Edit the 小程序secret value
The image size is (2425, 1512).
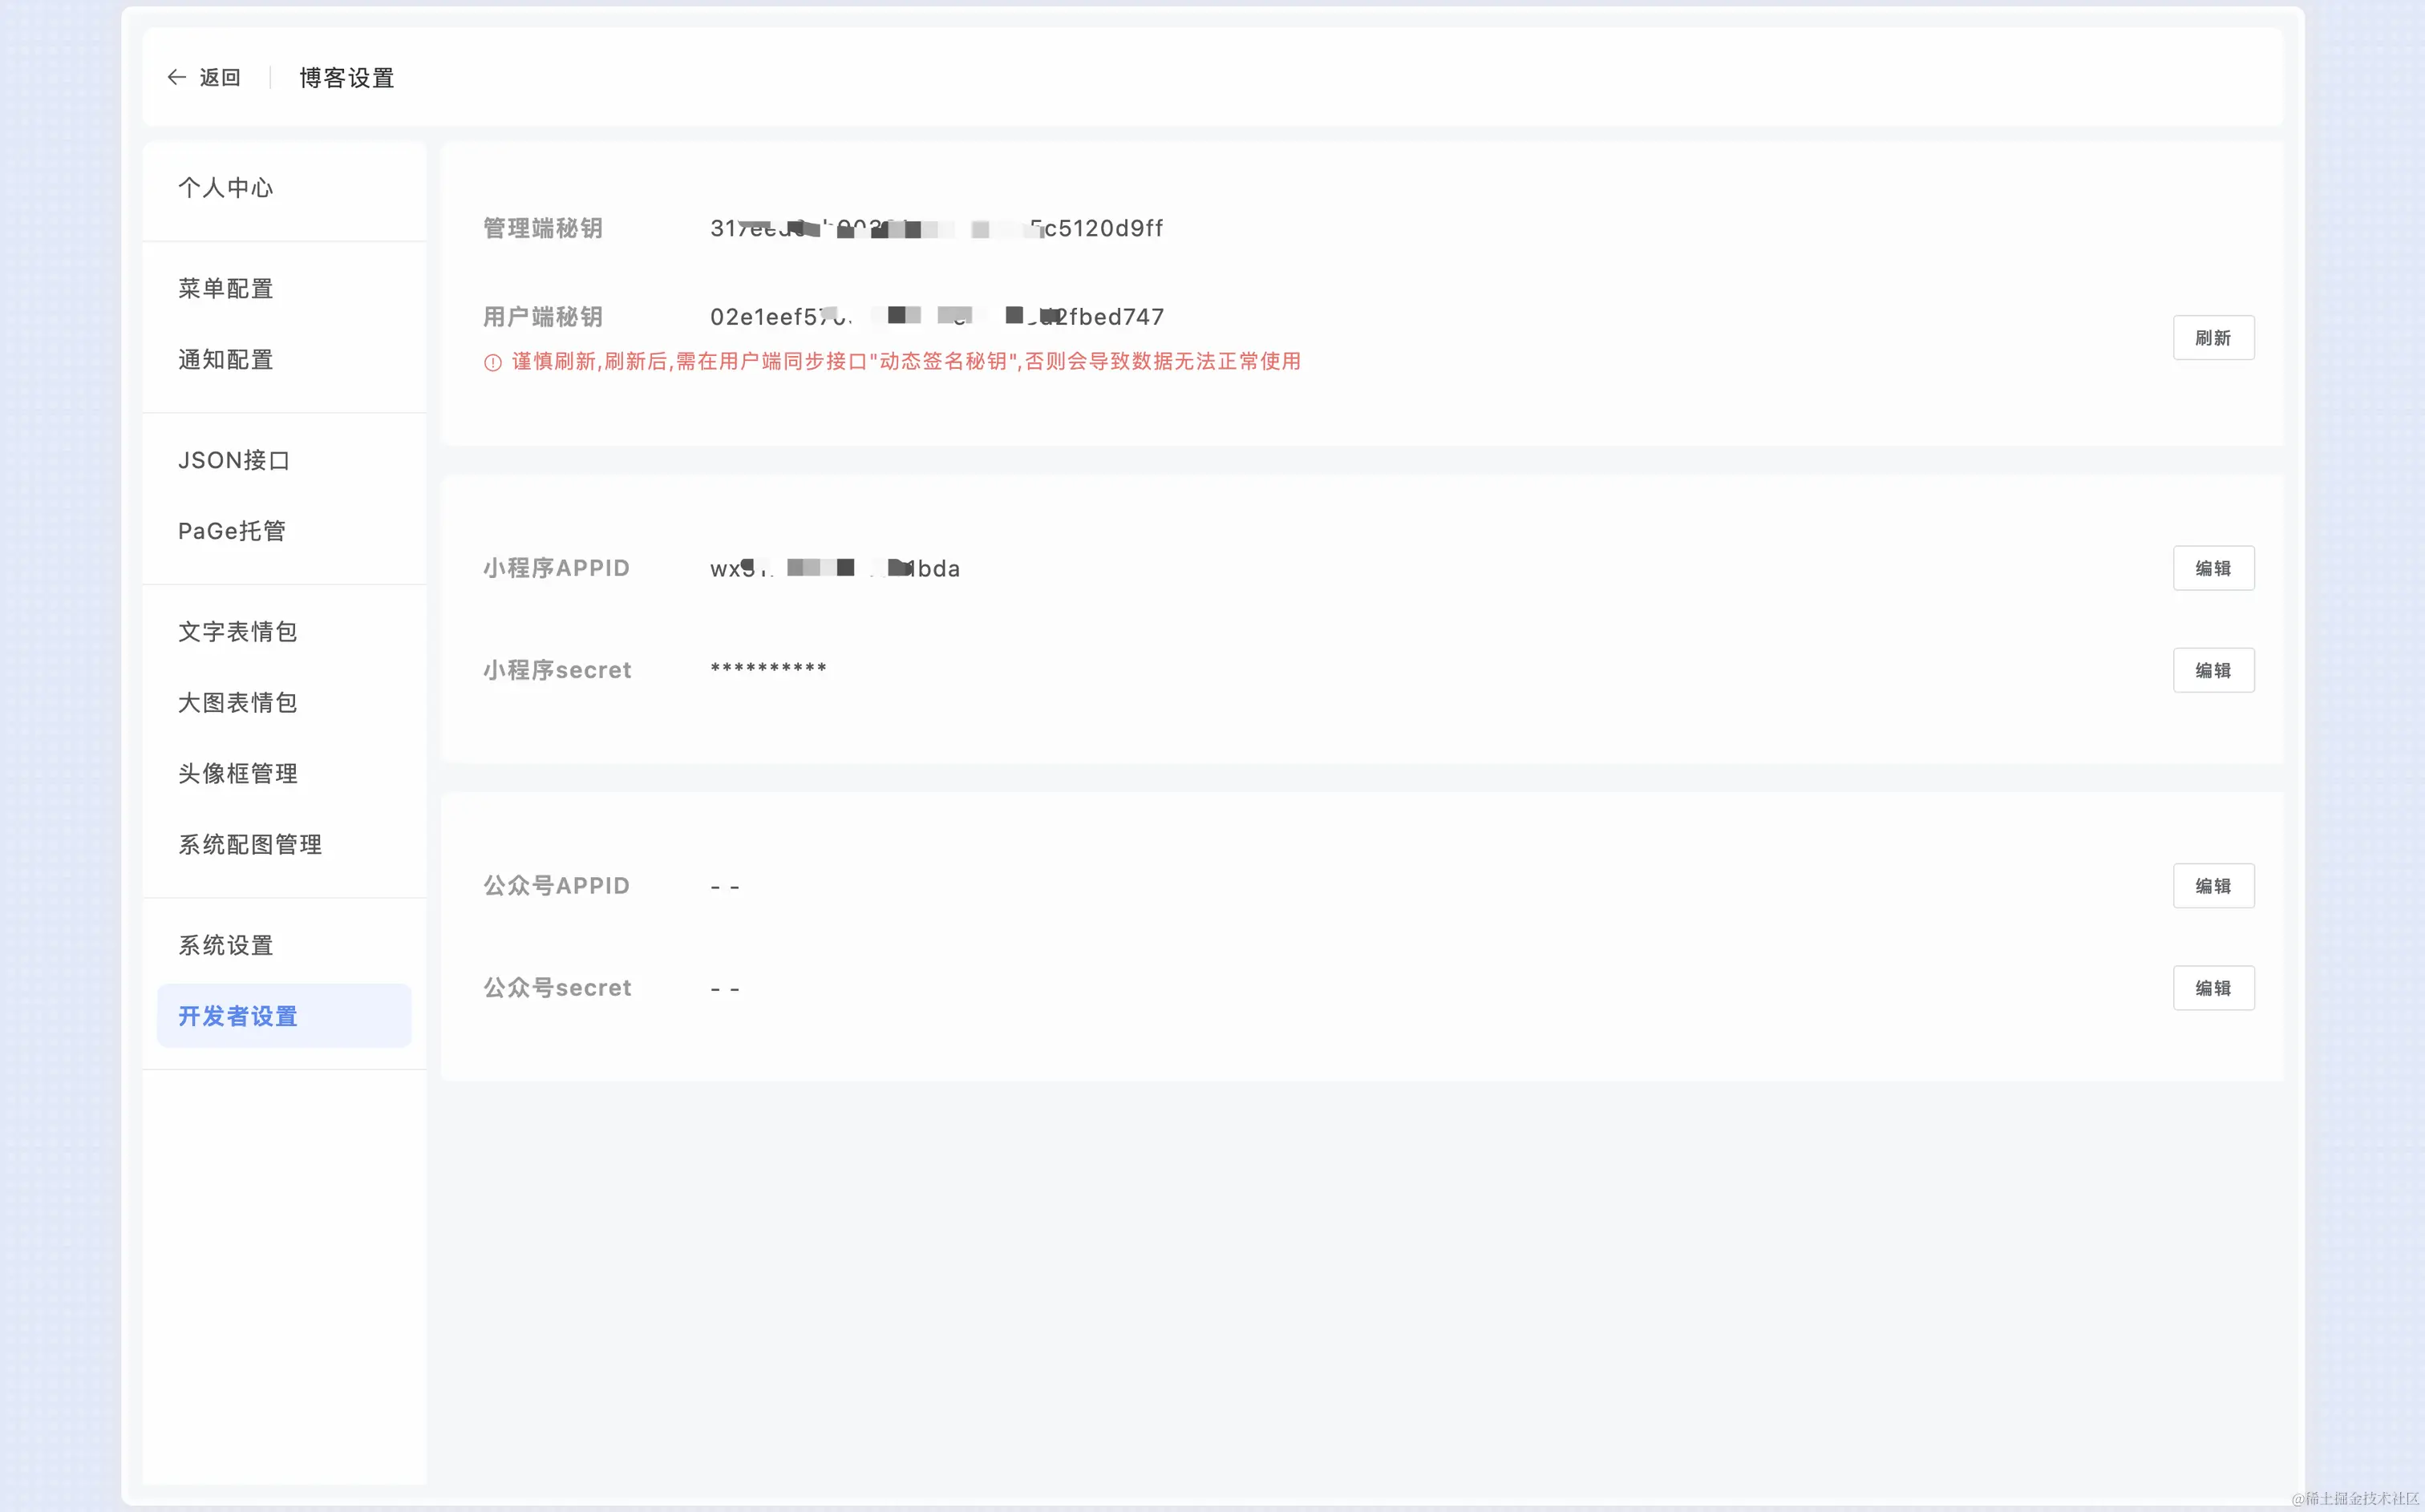click(2212, 671)
